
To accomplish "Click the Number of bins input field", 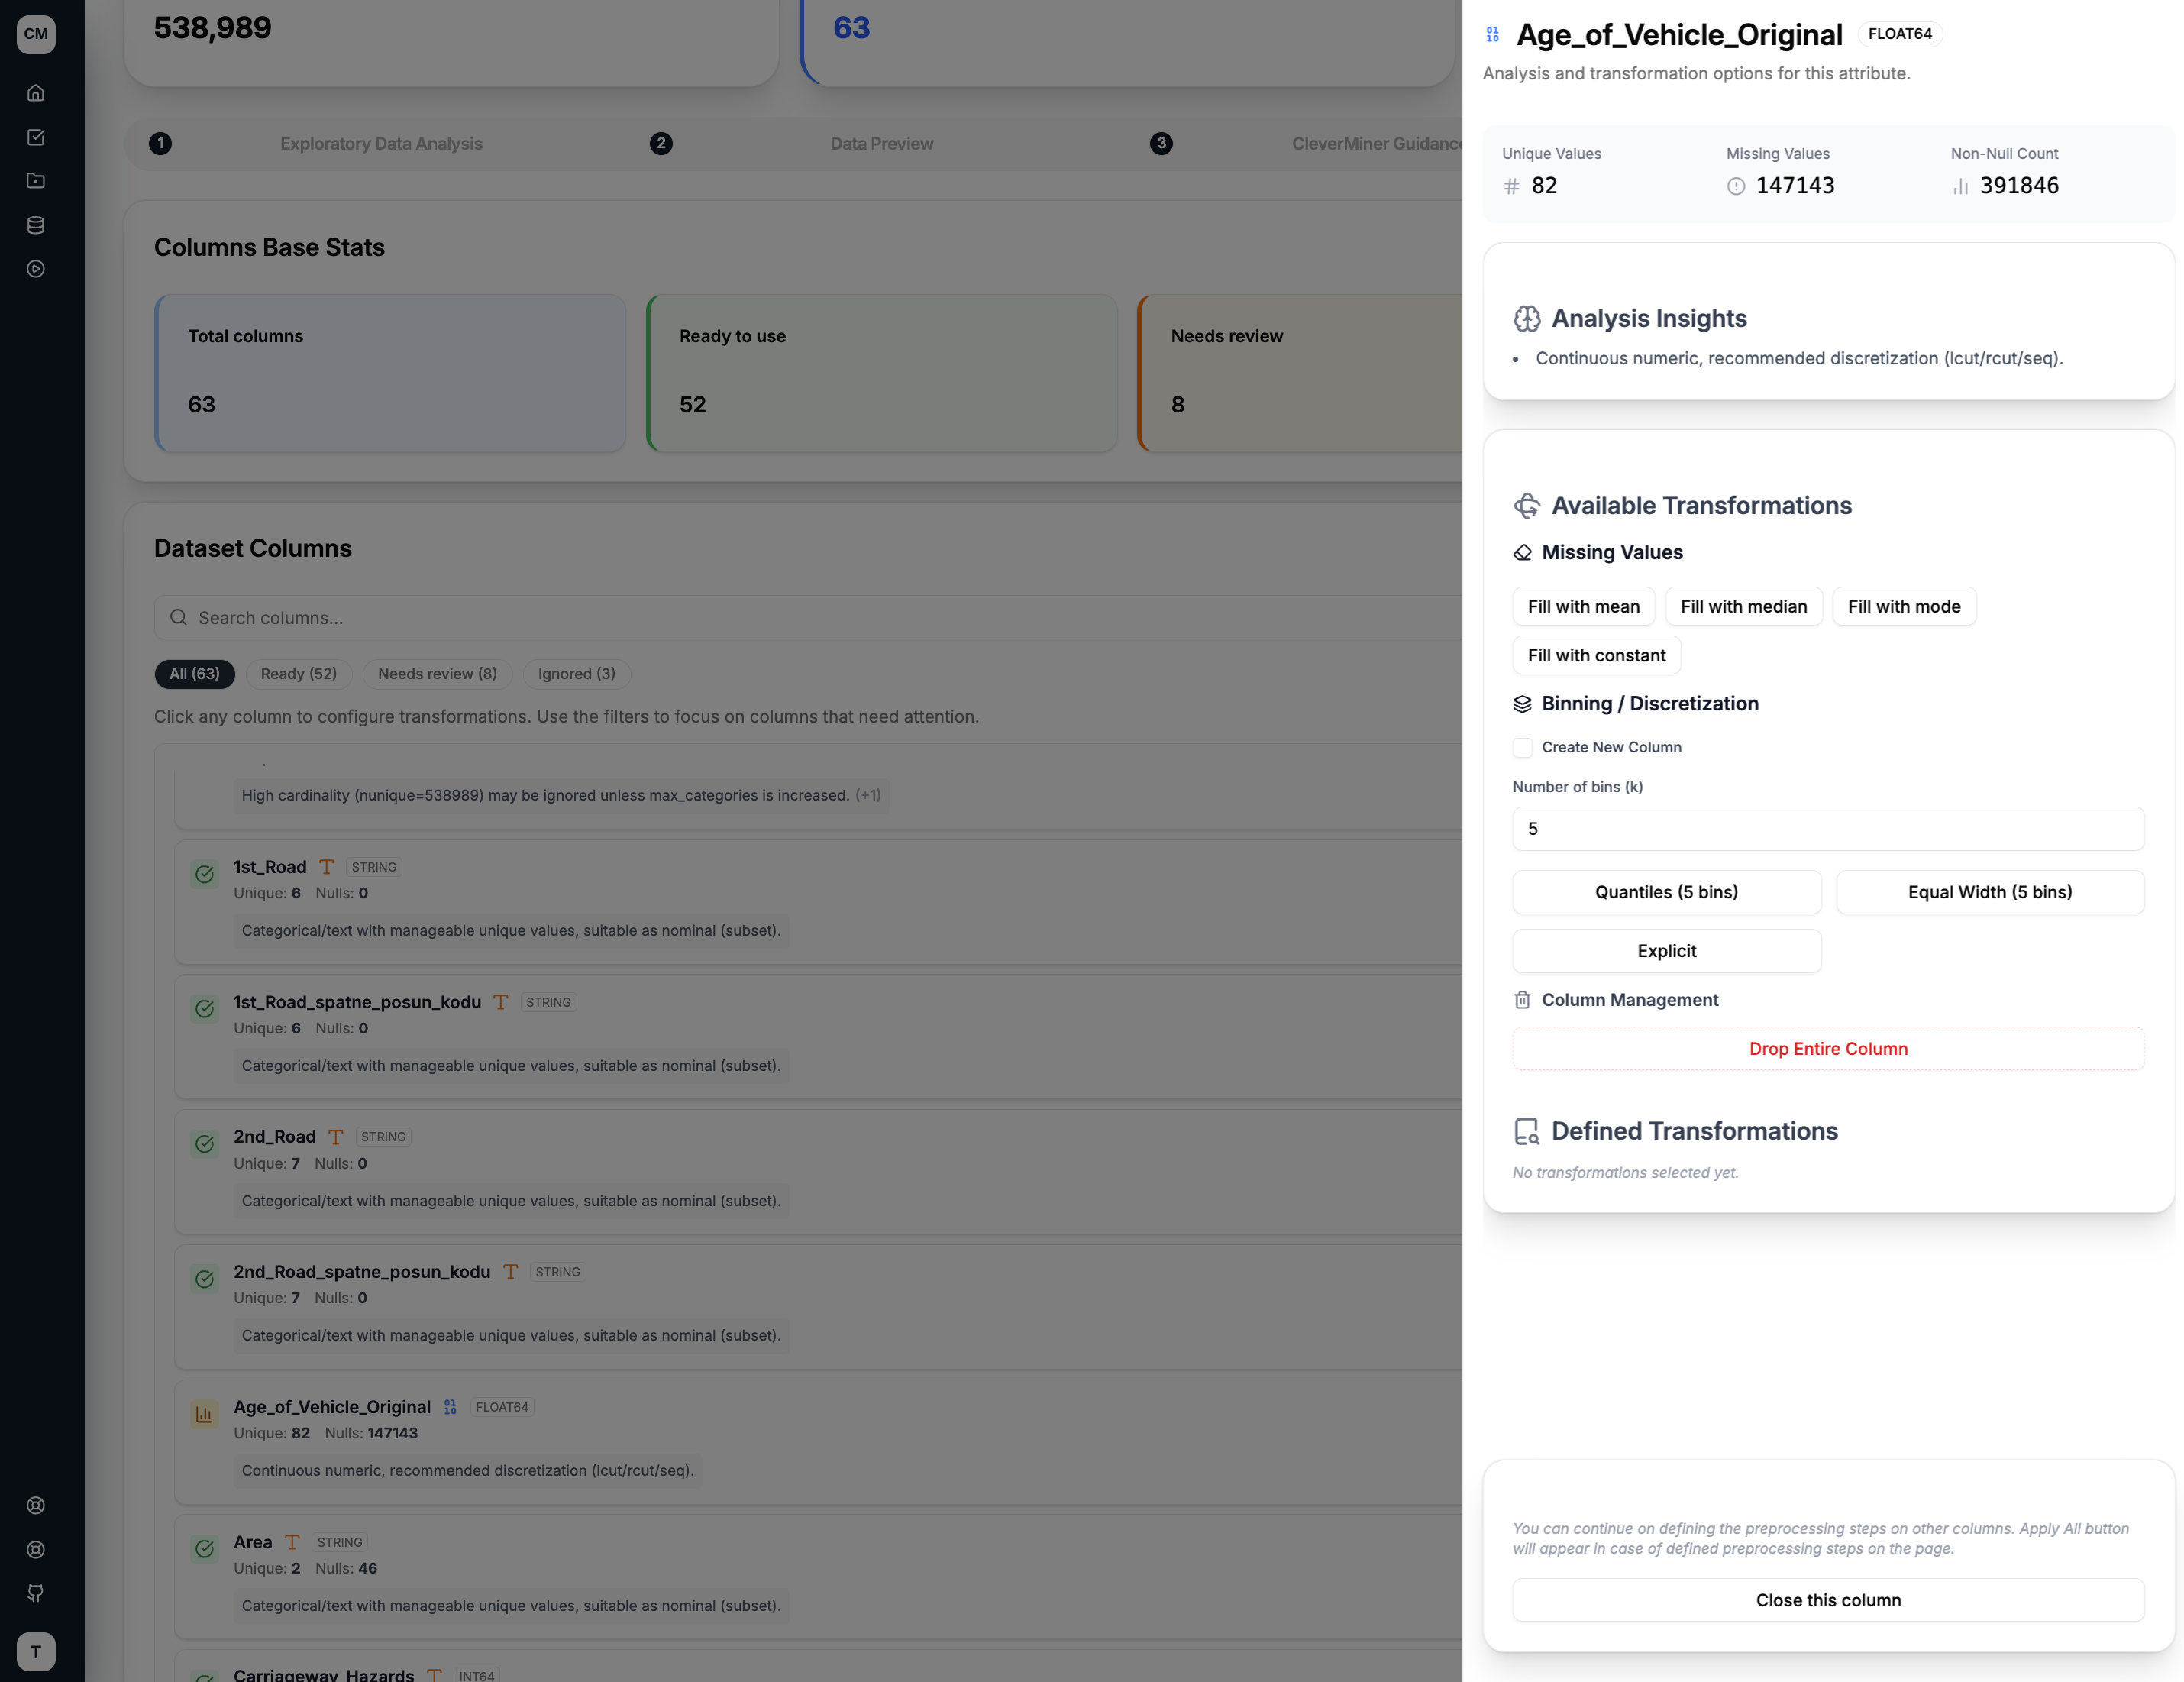I will (1828, 829).
